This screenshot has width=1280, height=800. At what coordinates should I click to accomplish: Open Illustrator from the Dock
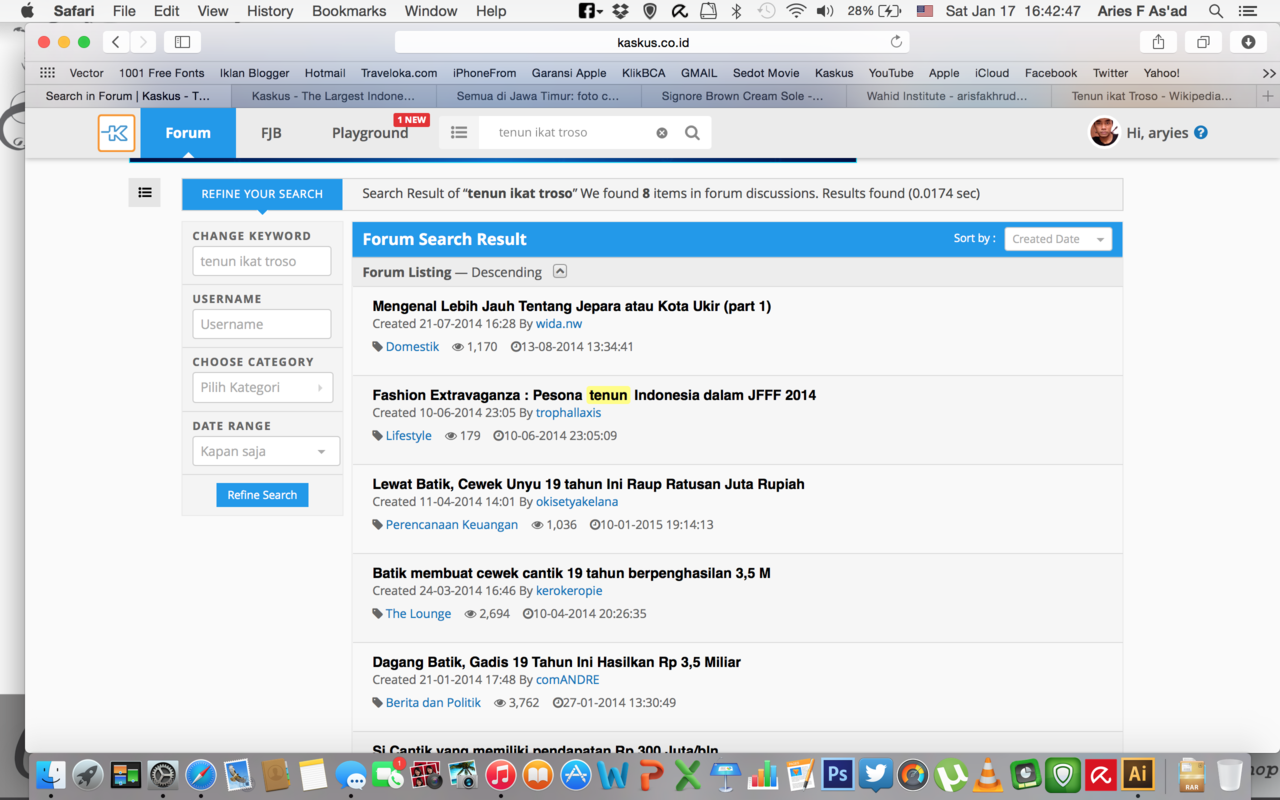click(1137, 774)
